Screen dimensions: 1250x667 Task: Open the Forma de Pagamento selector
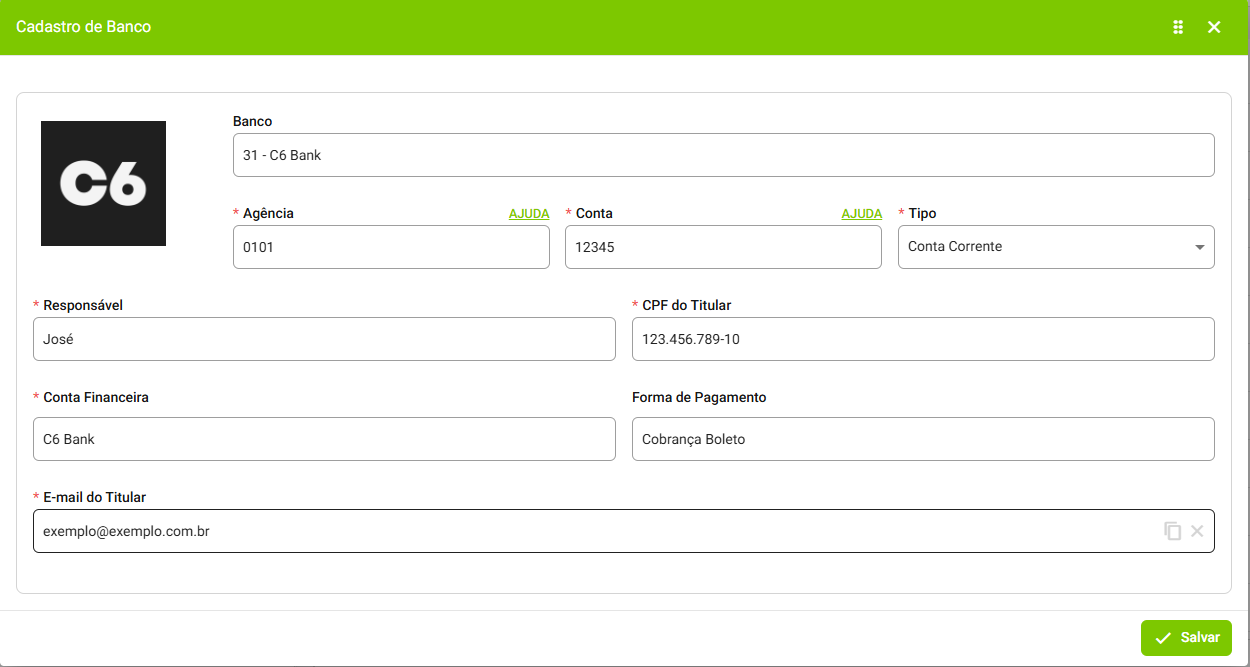(922, 439)
